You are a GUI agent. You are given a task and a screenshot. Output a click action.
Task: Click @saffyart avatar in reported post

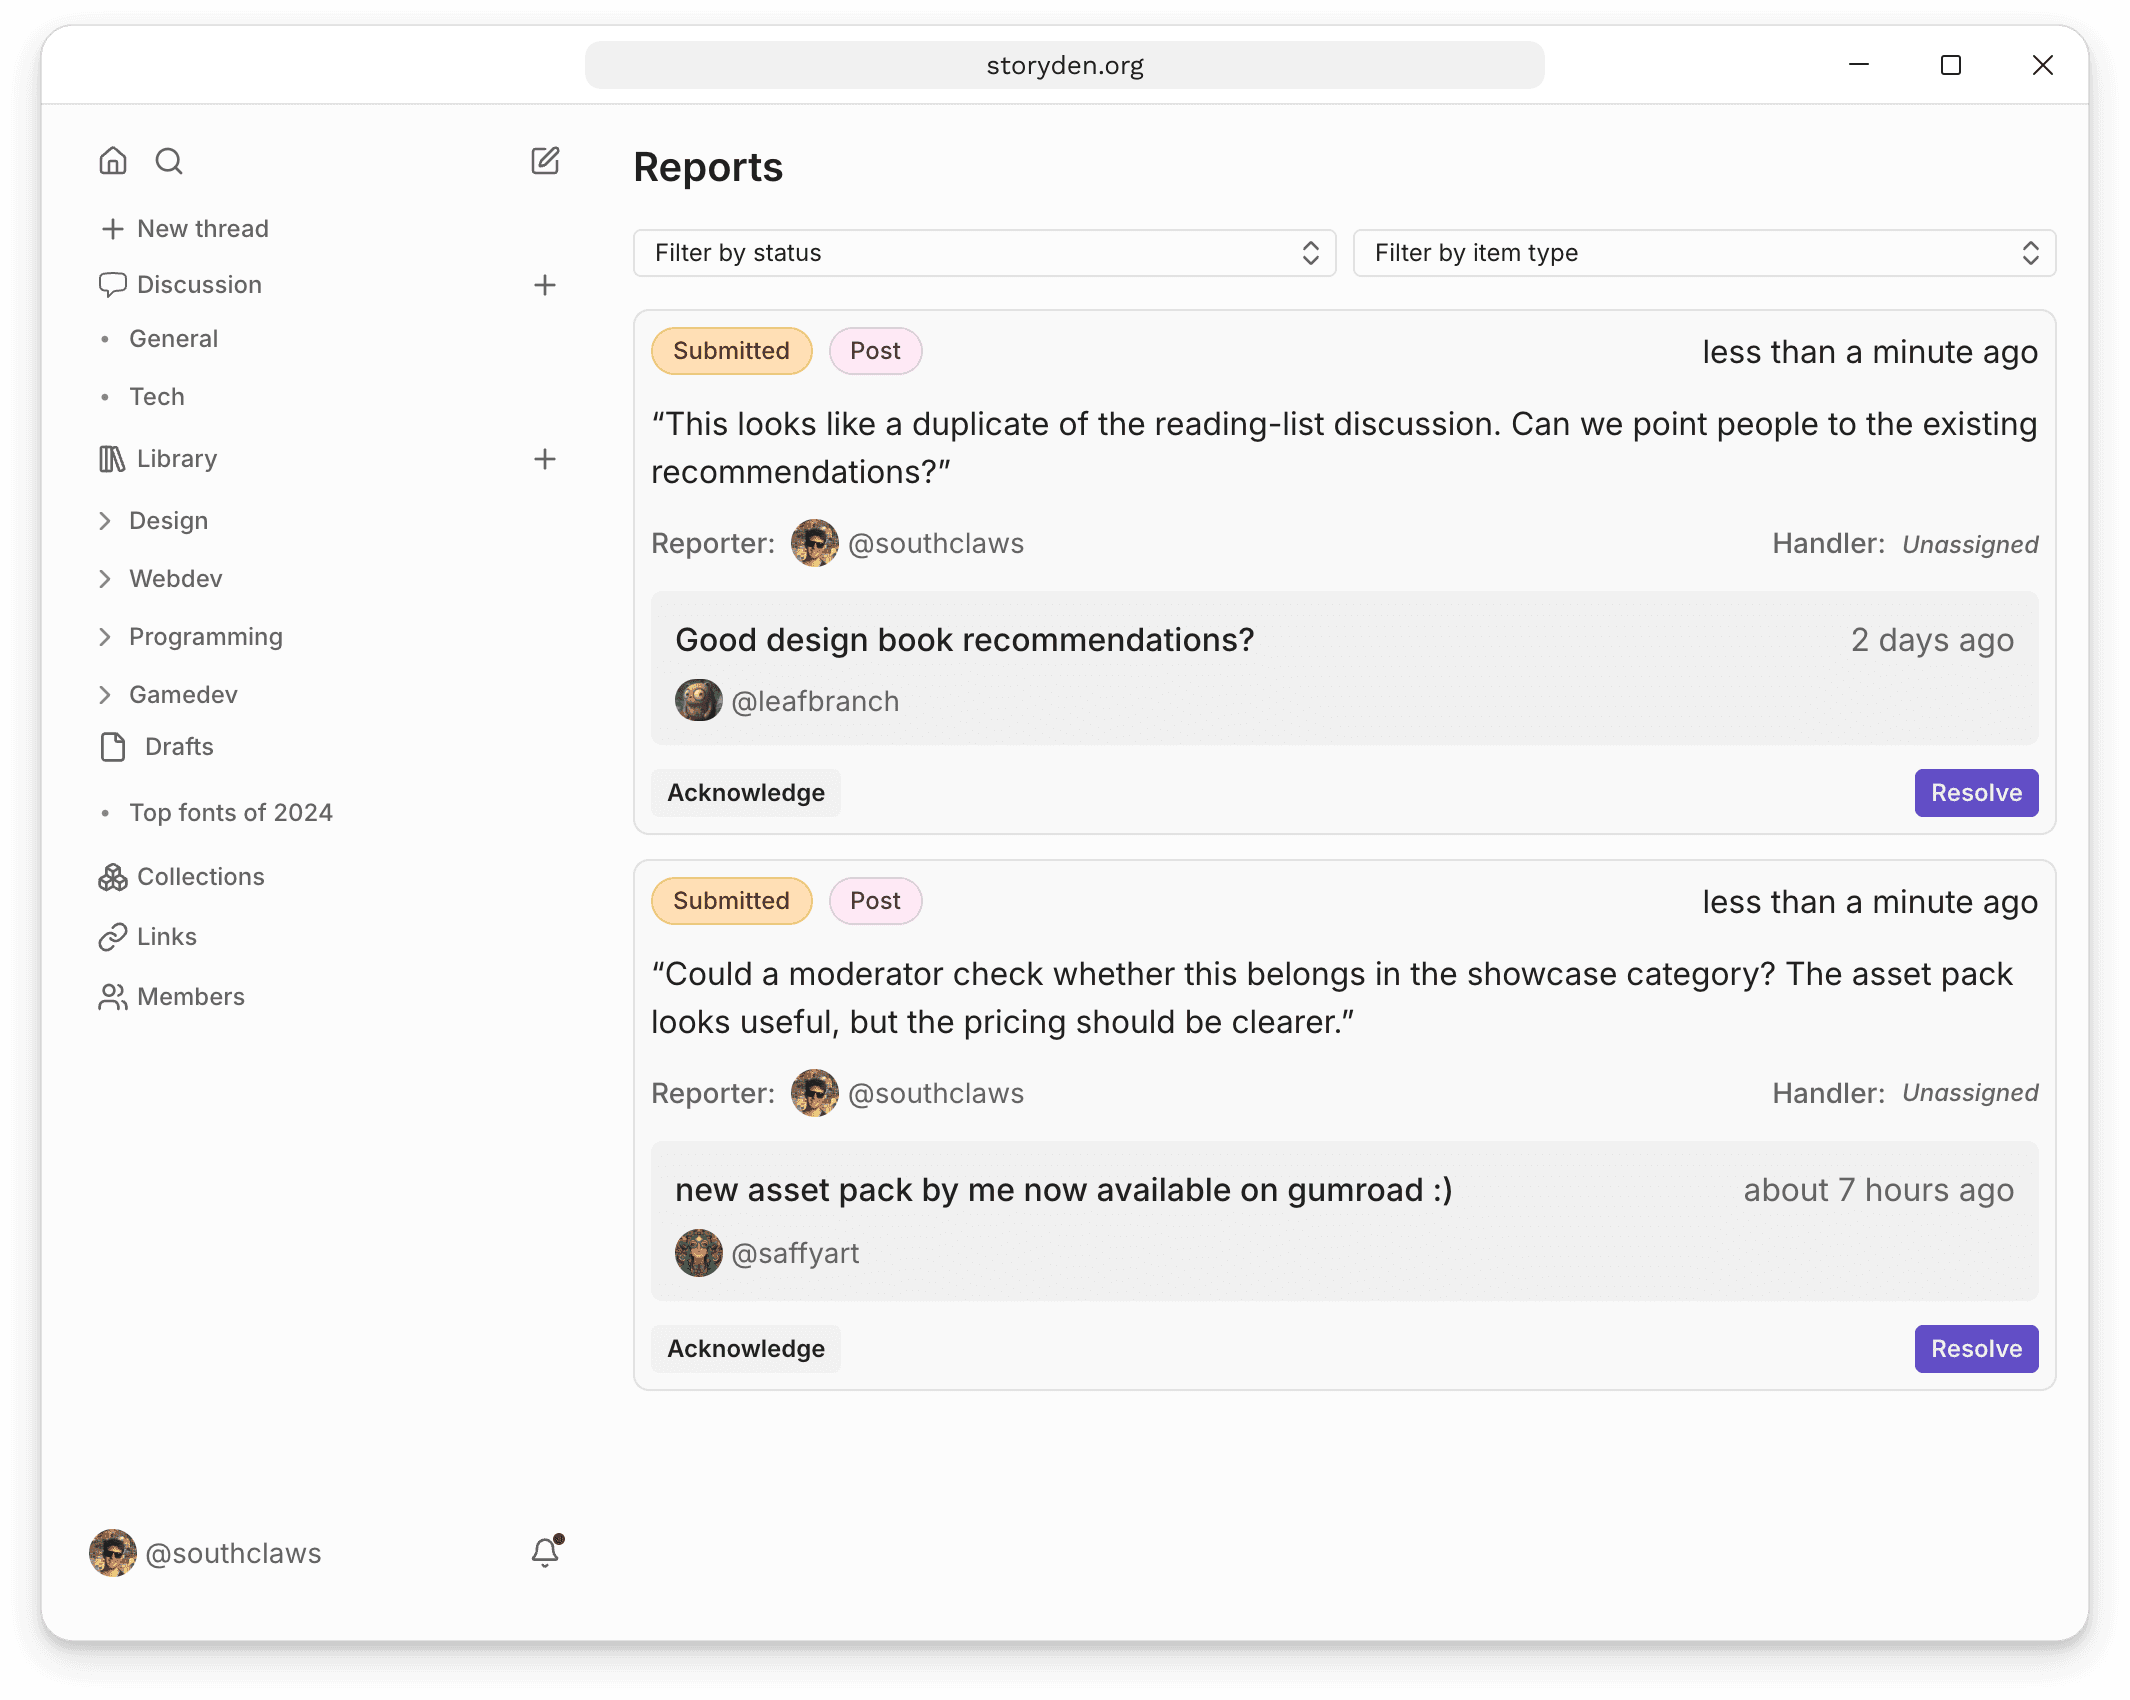[x=699, y=1253]
